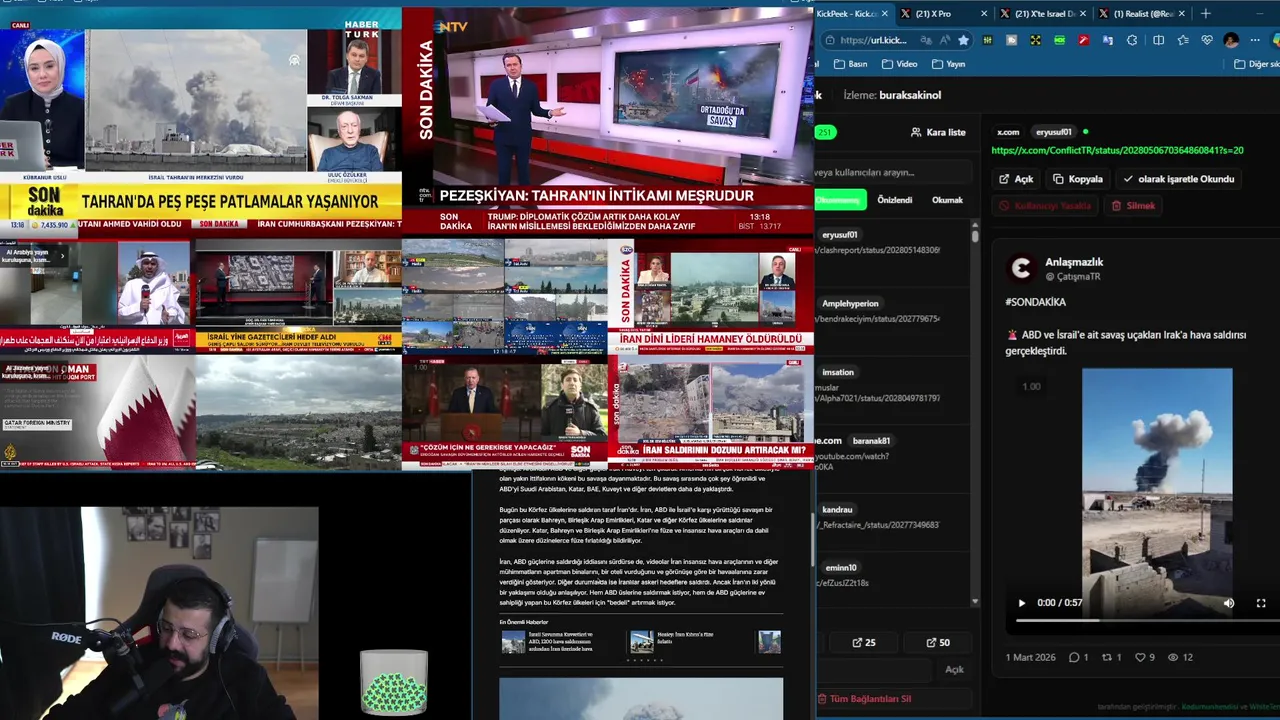Mark link as read with Okundu button
The image size is (1280, 720).
coord(1179,179)
